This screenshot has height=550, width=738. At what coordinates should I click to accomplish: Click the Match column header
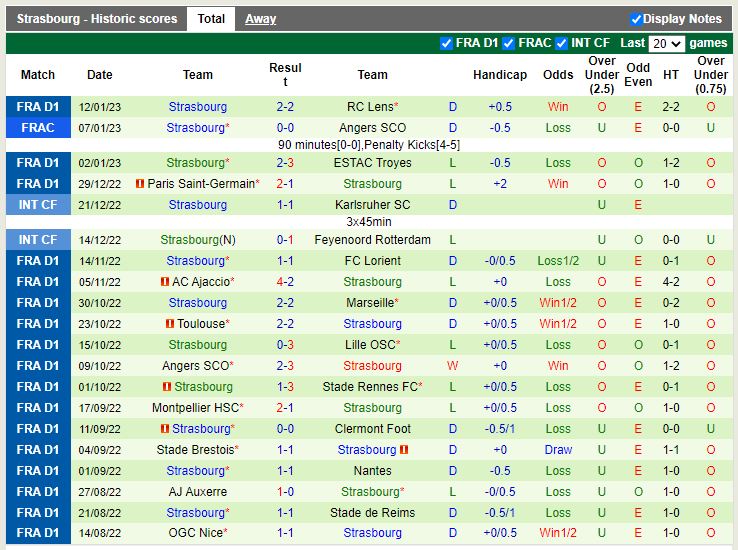(38, 75)
